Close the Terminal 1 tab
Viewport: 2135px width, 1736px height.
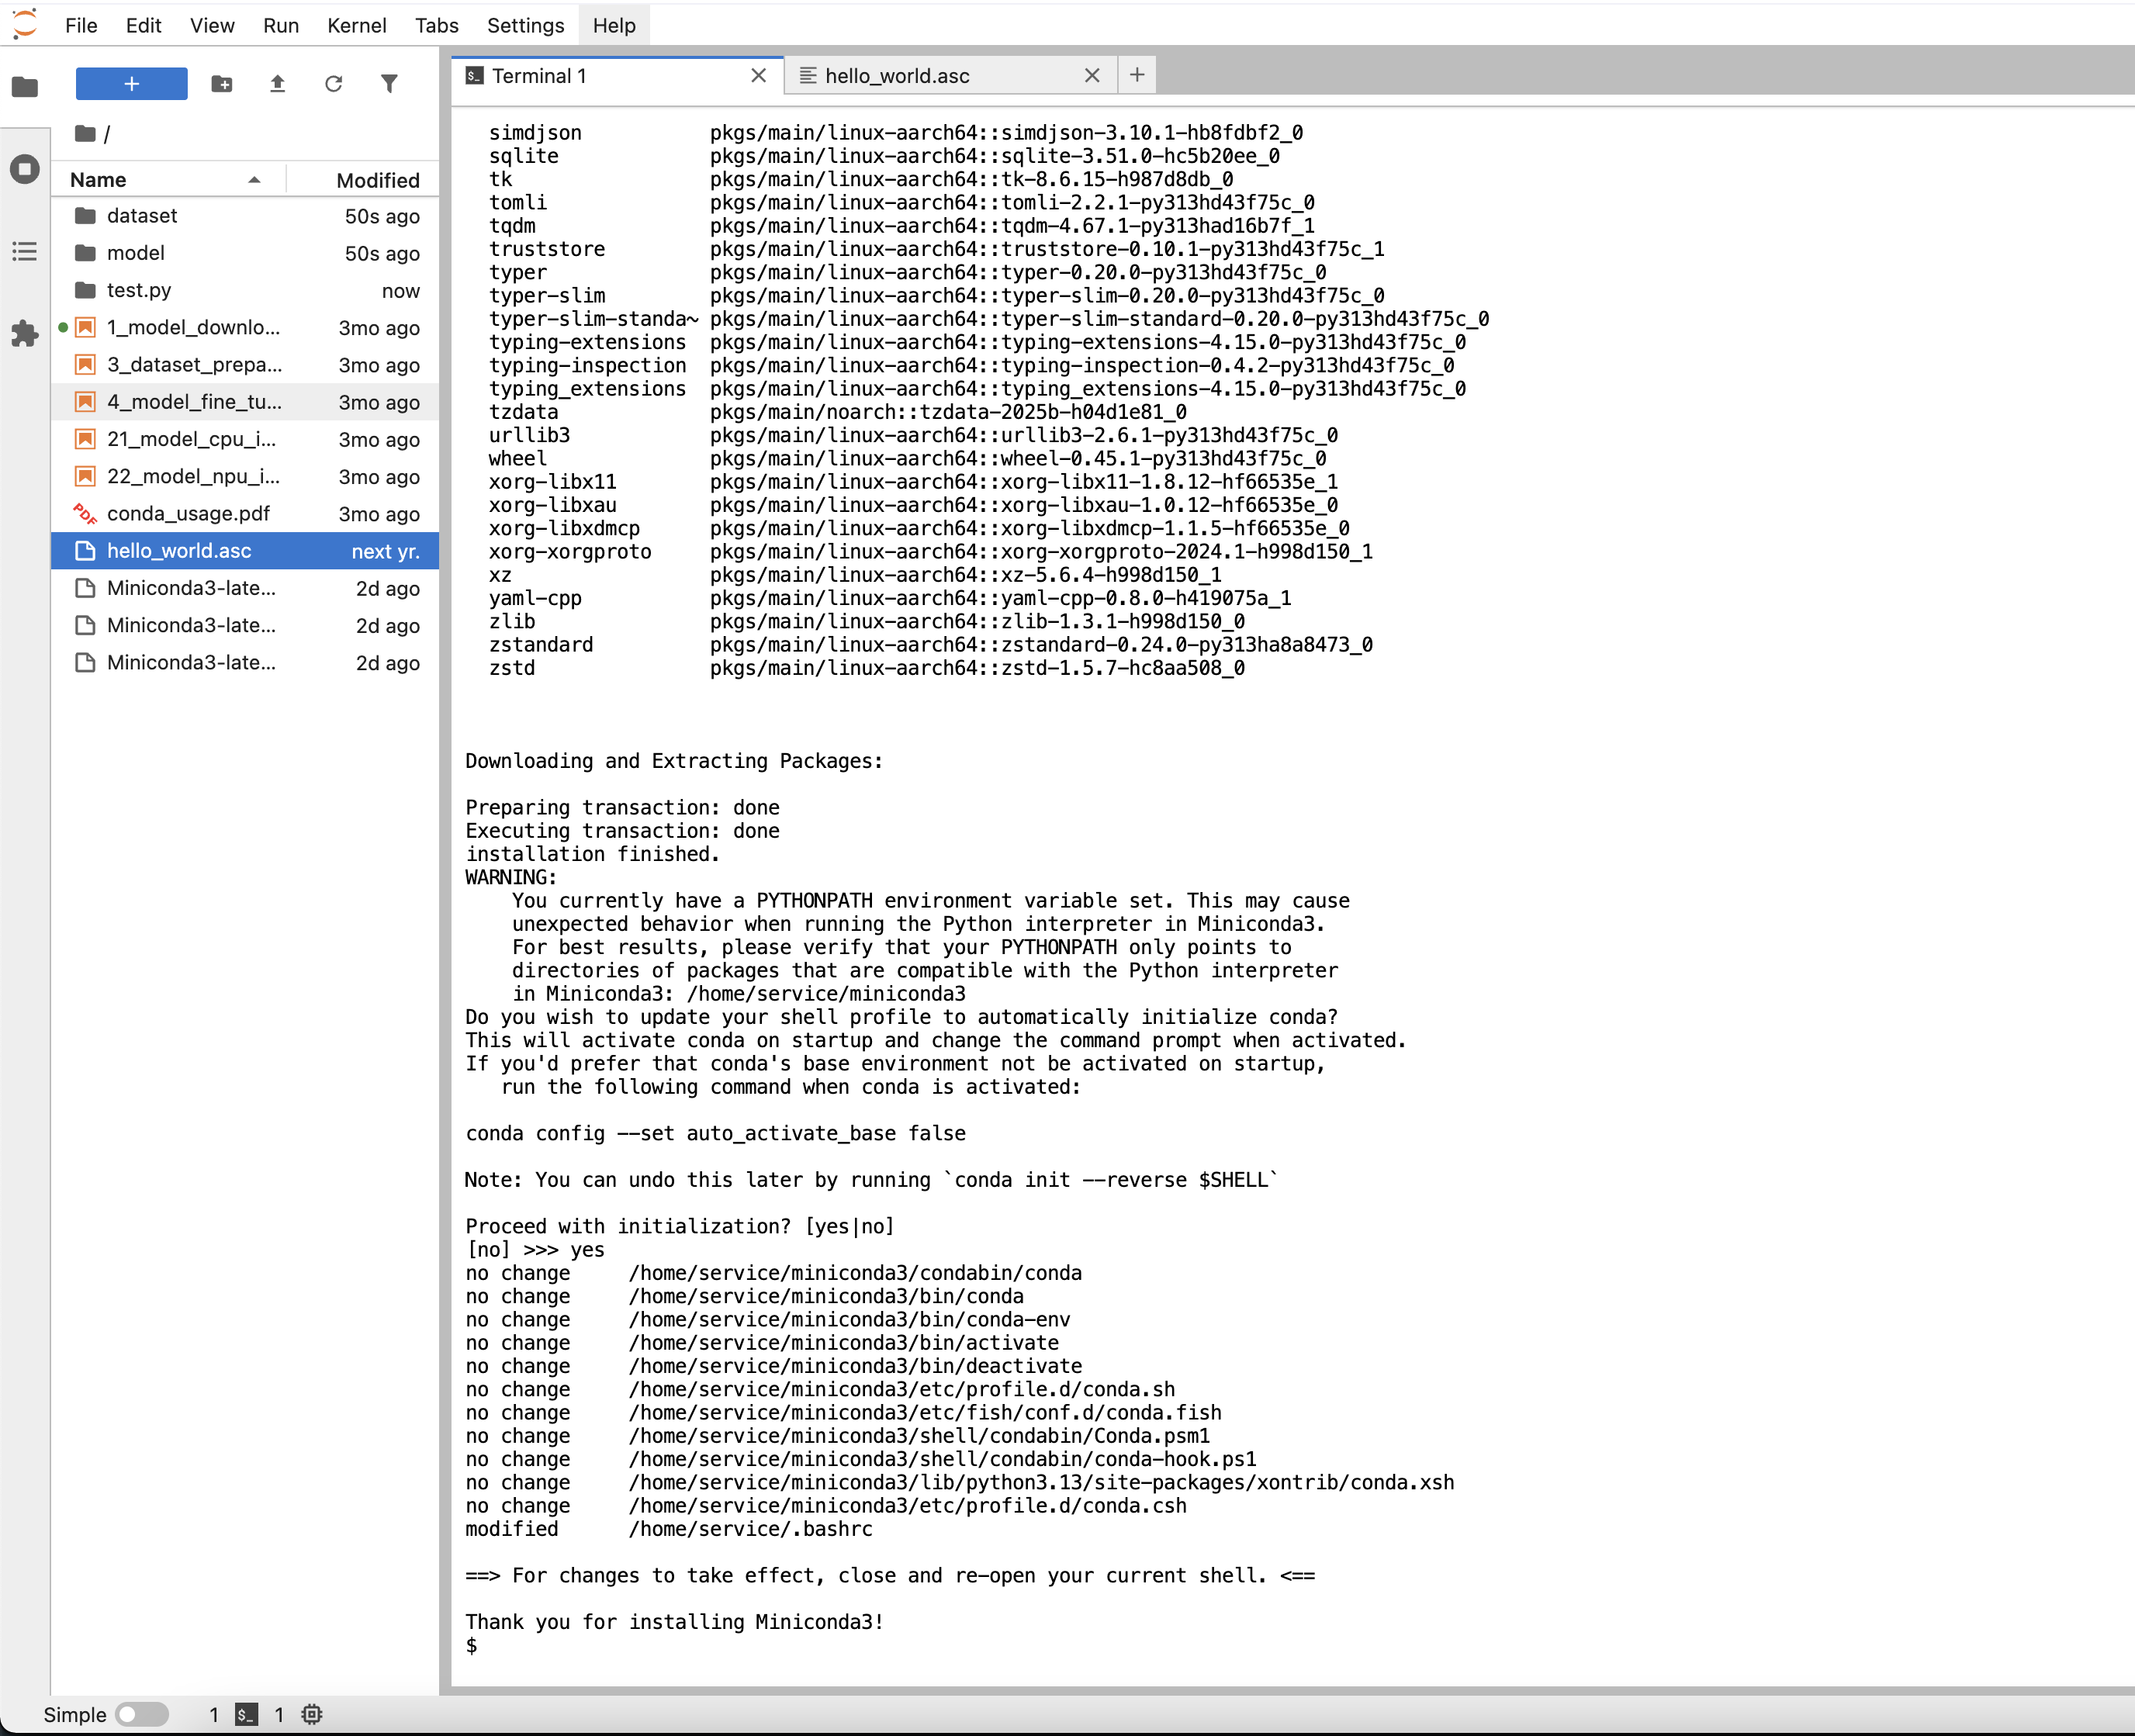click(758, 76)
